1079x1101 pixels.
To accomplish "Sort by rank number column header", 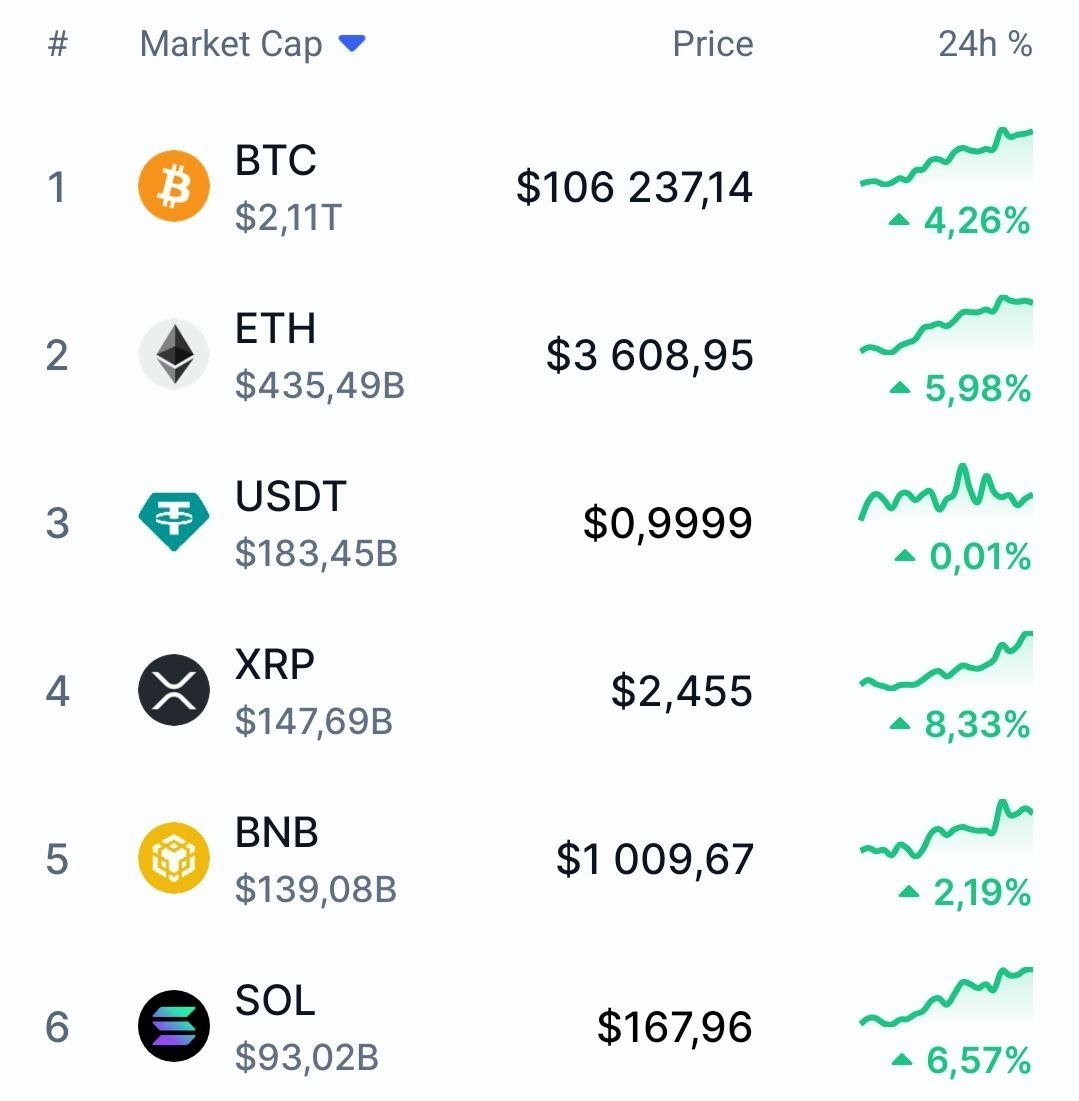I will tap(57, 44).
